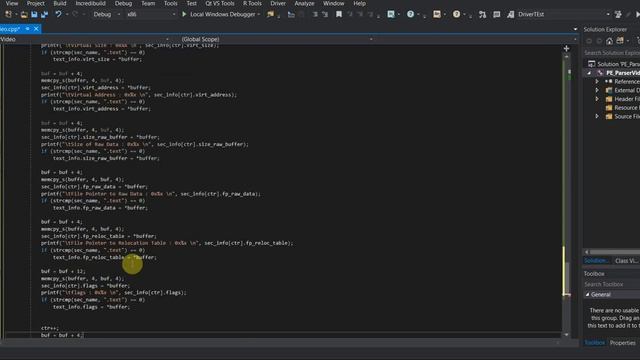The height and width of the screenshot is (360, 640).
Task: Click the teal circular help icon
Action: [410, 14]
